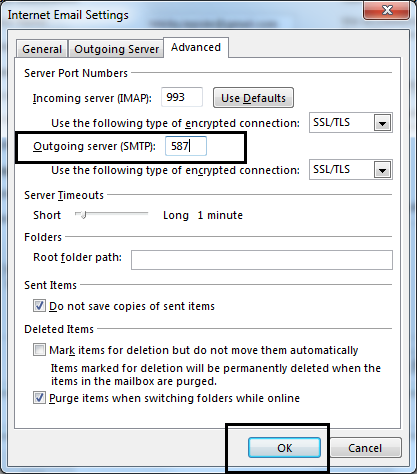The width and height of the screenshot is (417, 474).
Task: Select the Advanced tab
Action: coord(196,47)
